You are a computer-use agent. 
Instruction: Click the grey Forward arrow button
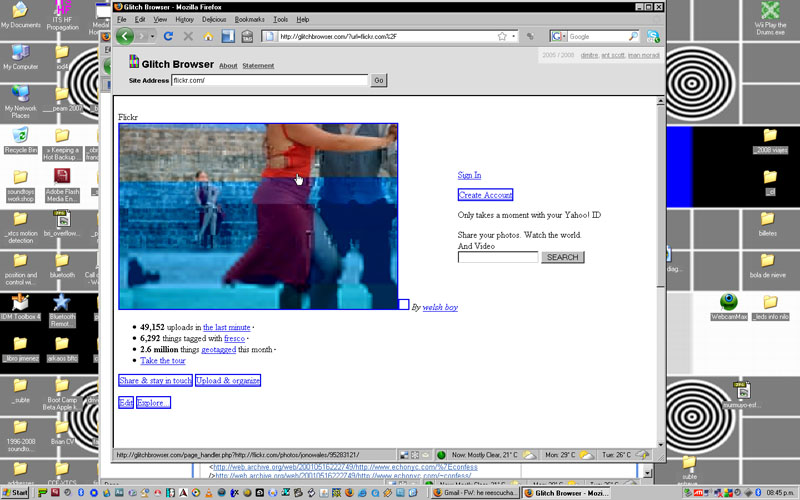pyautogui.click(x=143, y=36)
